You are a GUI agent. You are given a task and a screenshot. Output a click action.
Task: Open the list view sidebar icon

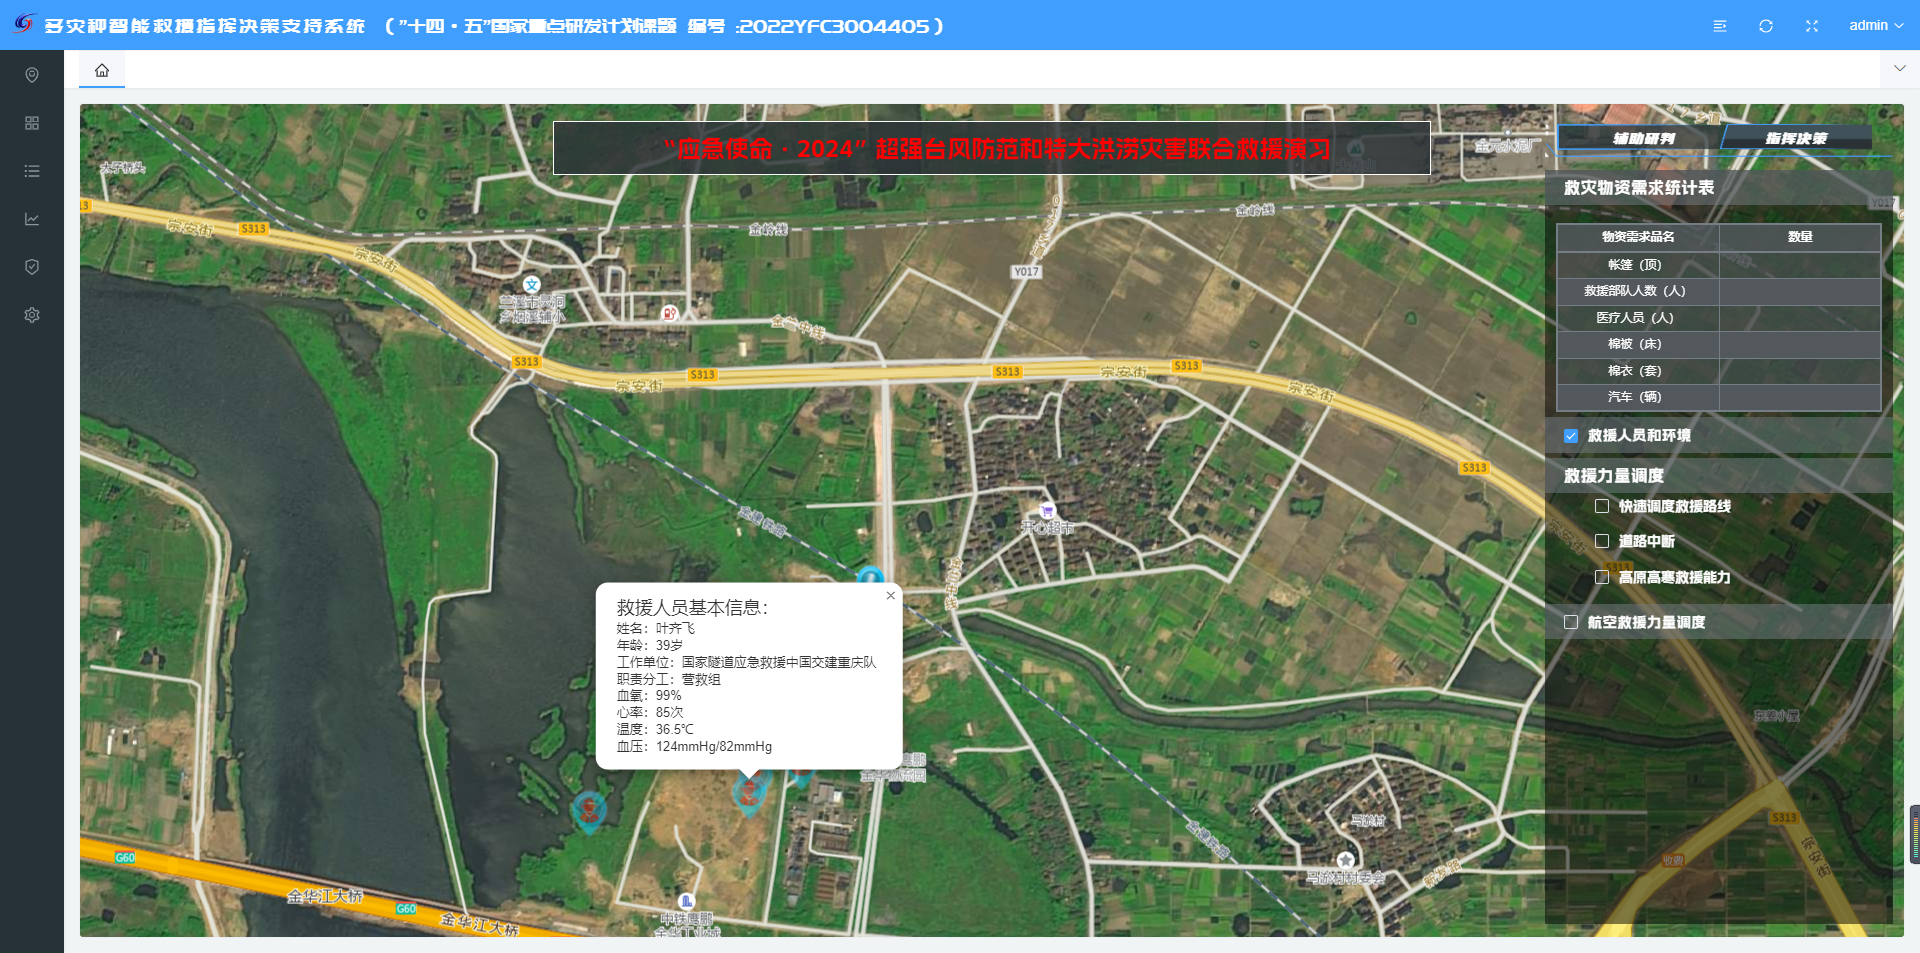coord(32,171)
